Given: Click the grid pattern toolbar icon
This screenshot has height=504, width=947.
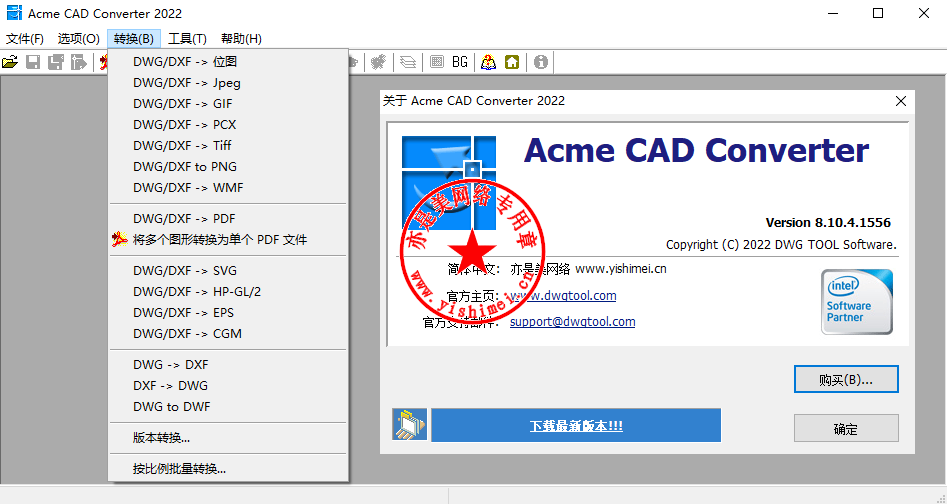Looking at the screenshot, I should 437,62.
